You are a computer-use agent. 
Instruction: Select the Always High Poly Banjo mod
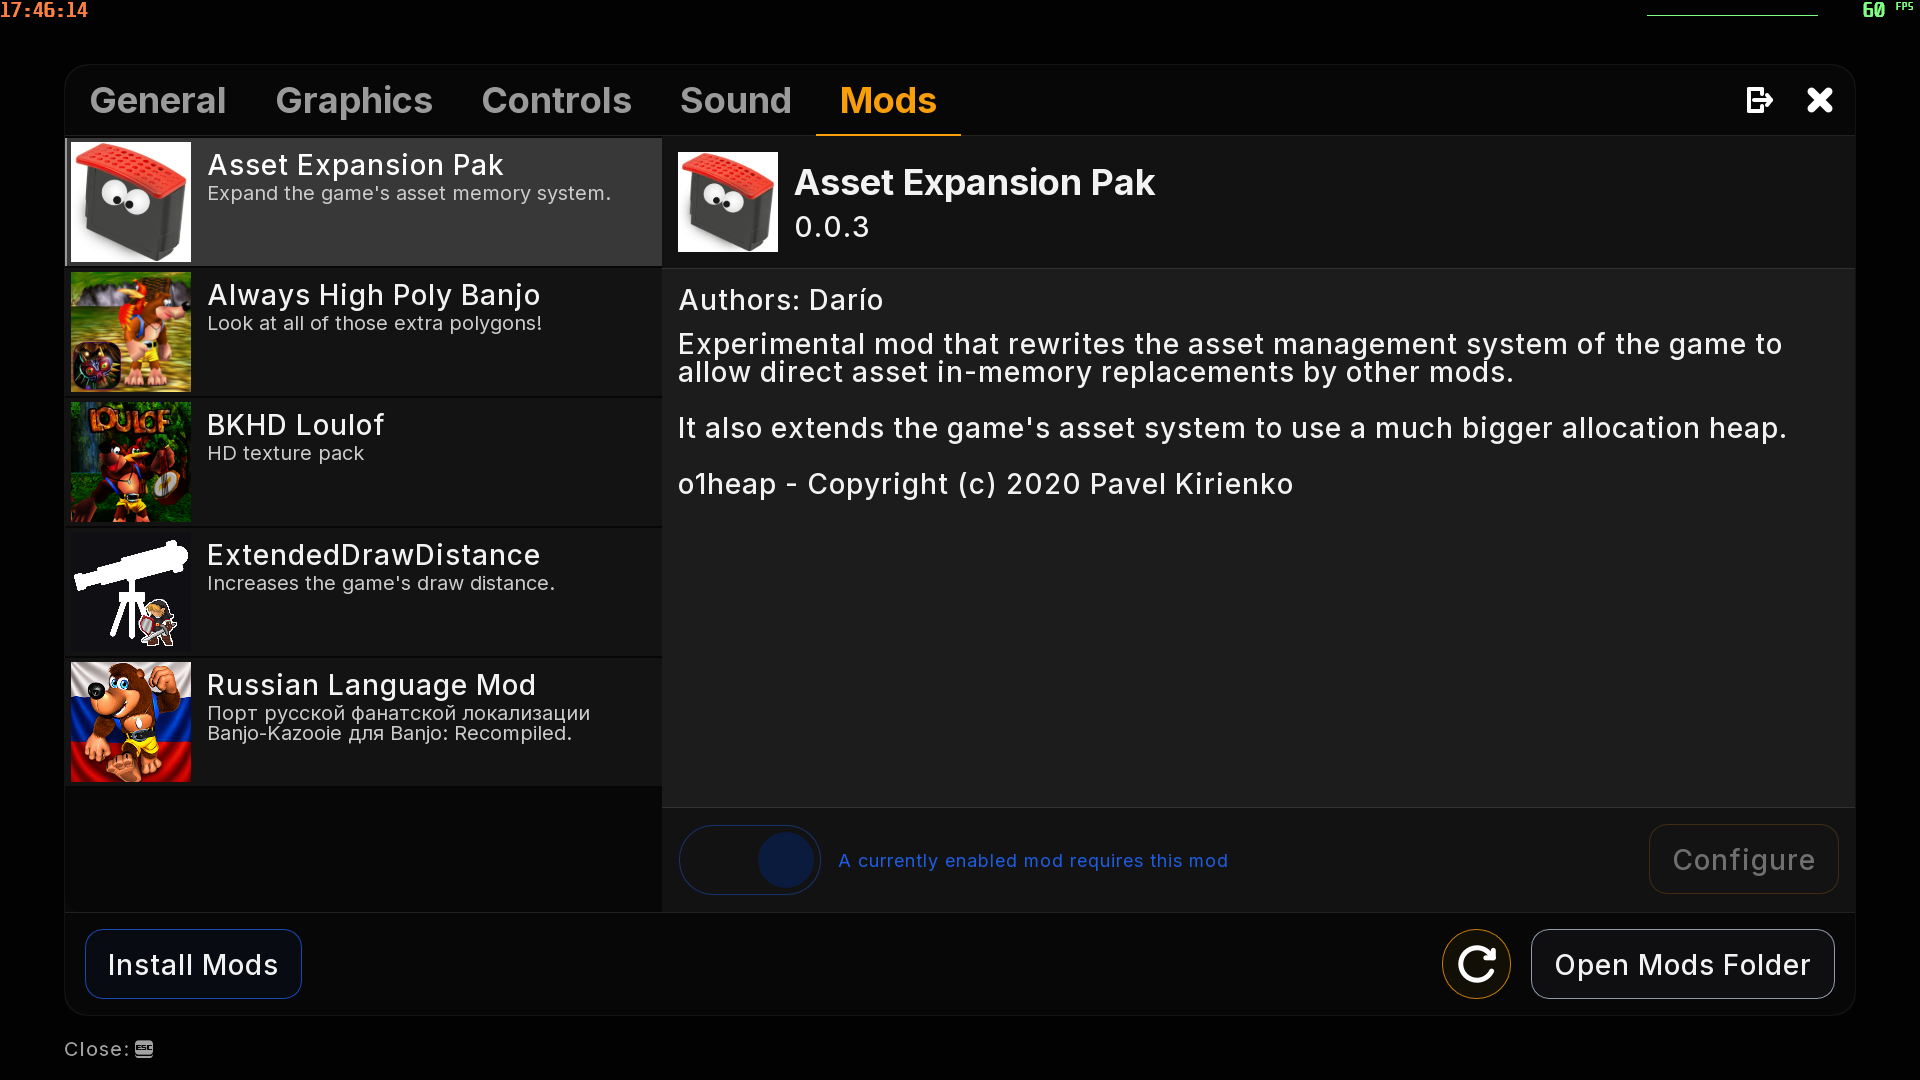click(364, 332)
